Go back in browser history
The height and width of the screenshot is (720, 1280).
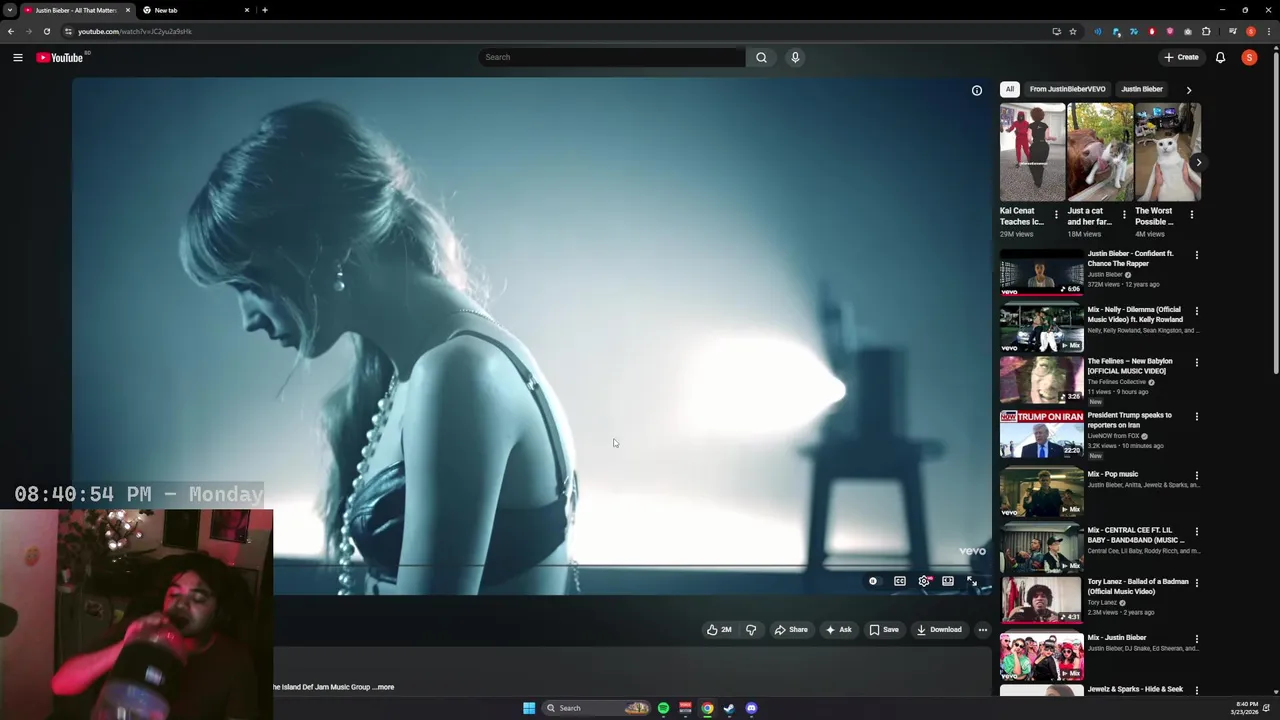(x=10, y=31)
